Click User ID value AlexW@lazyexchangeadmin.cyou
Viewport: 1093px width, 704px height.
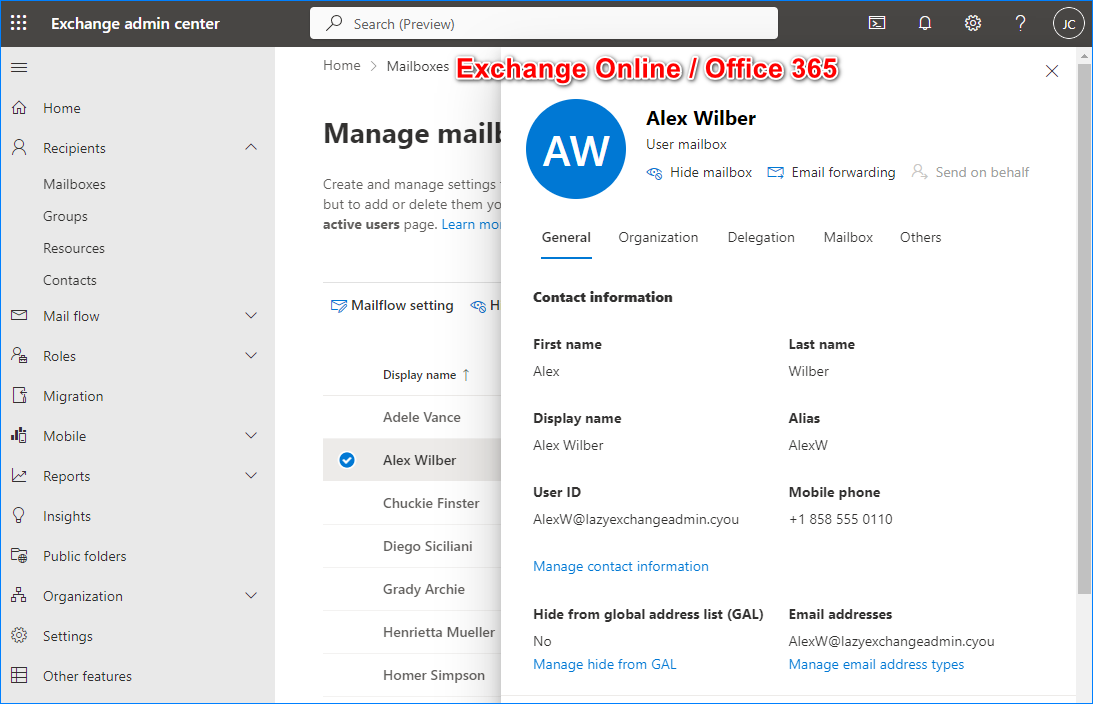pyautogui.click(x=636, y=519)
